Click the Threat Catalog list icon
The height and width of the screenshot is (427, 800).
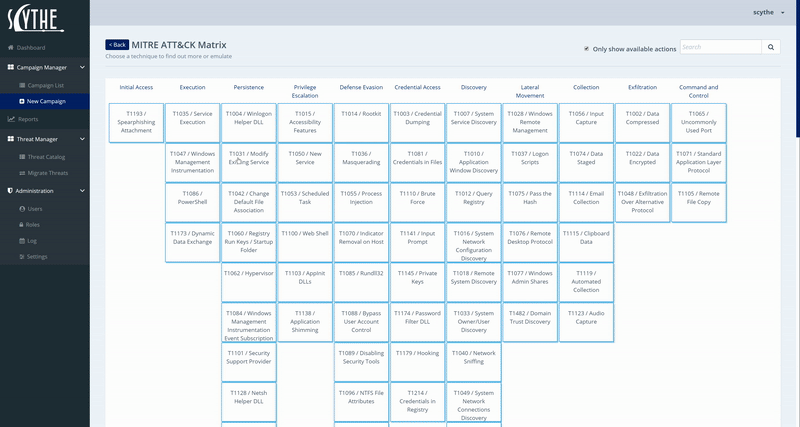tap(22, 157)
